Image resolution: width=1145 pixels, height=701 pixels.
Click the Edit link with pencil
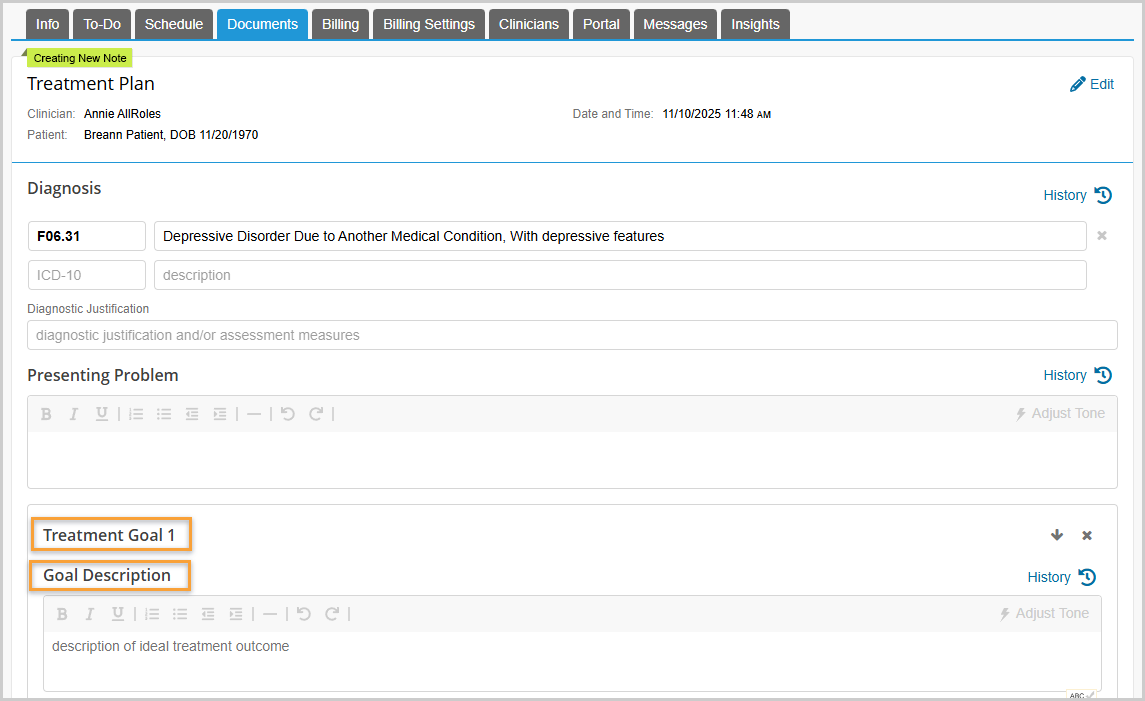coord(1092,84)
